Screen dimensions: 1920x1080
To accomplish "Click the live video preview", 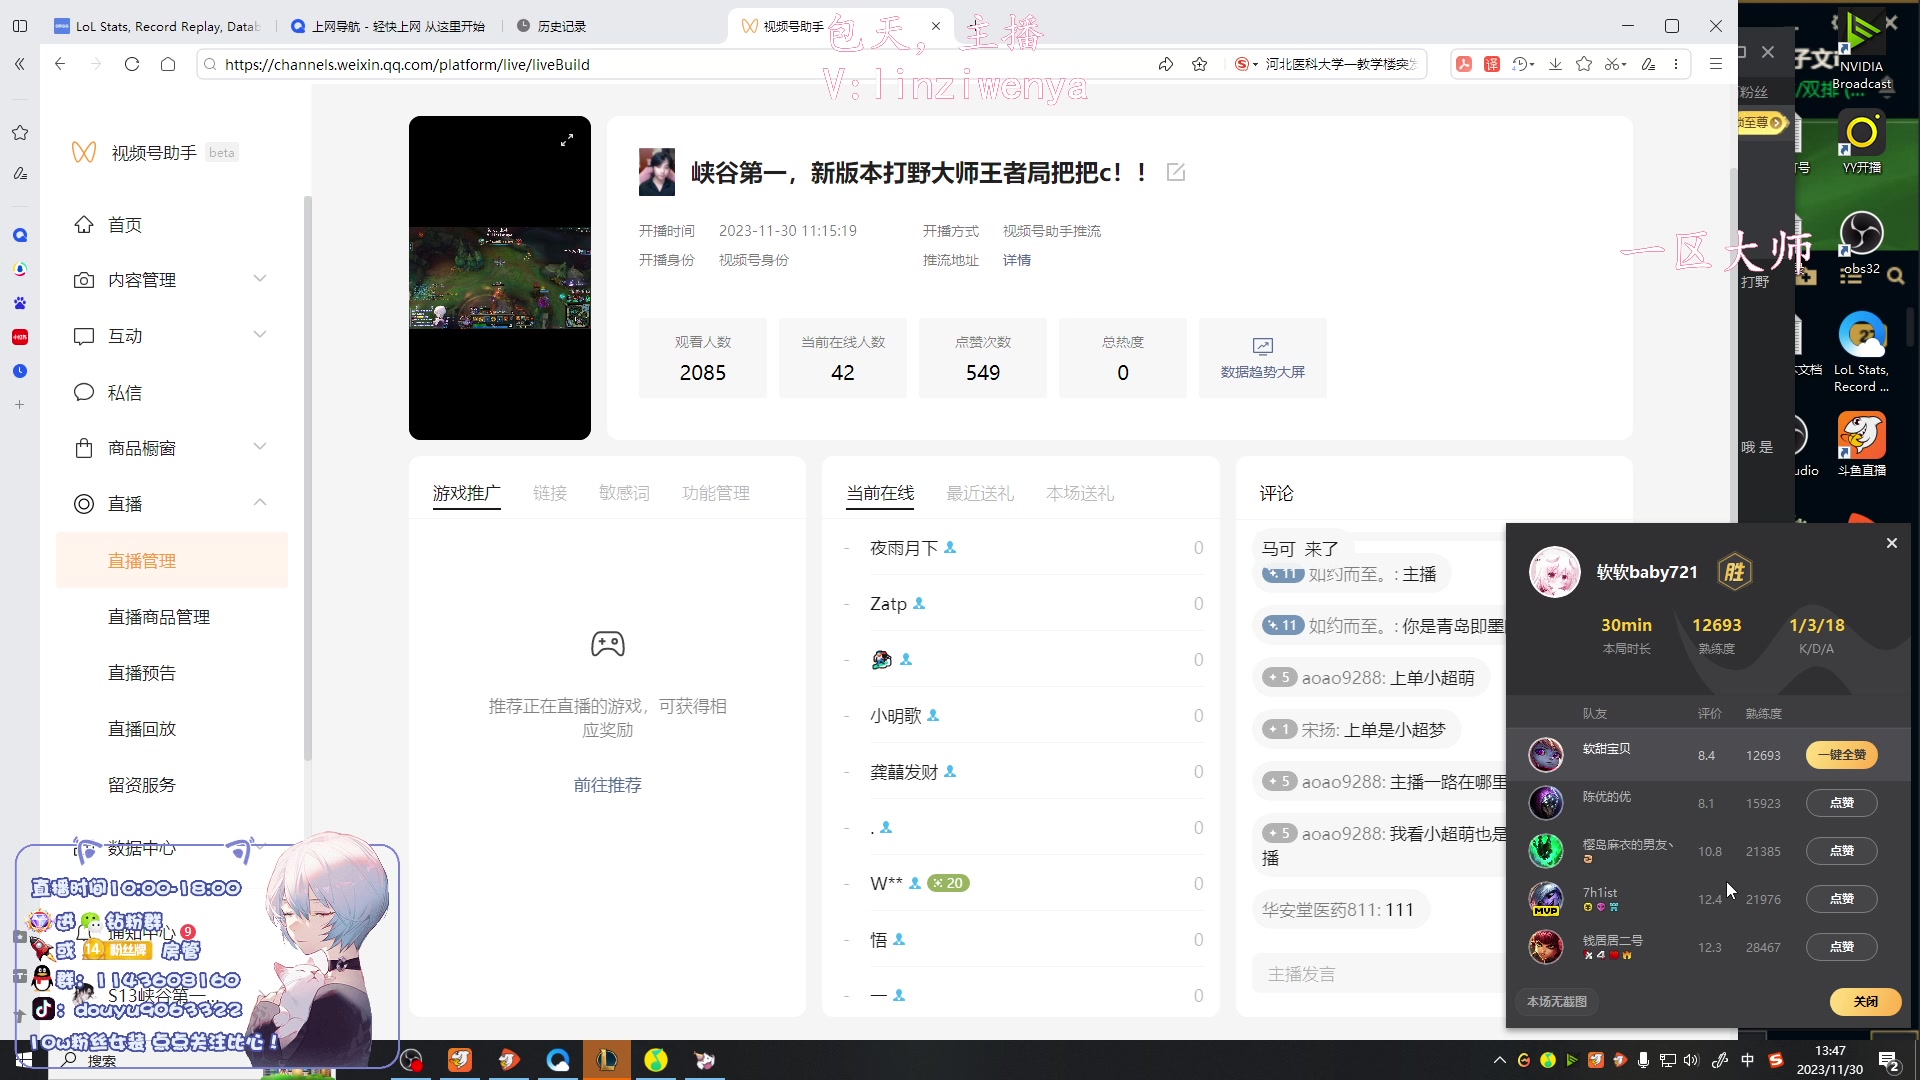I will tap(500, 278).
